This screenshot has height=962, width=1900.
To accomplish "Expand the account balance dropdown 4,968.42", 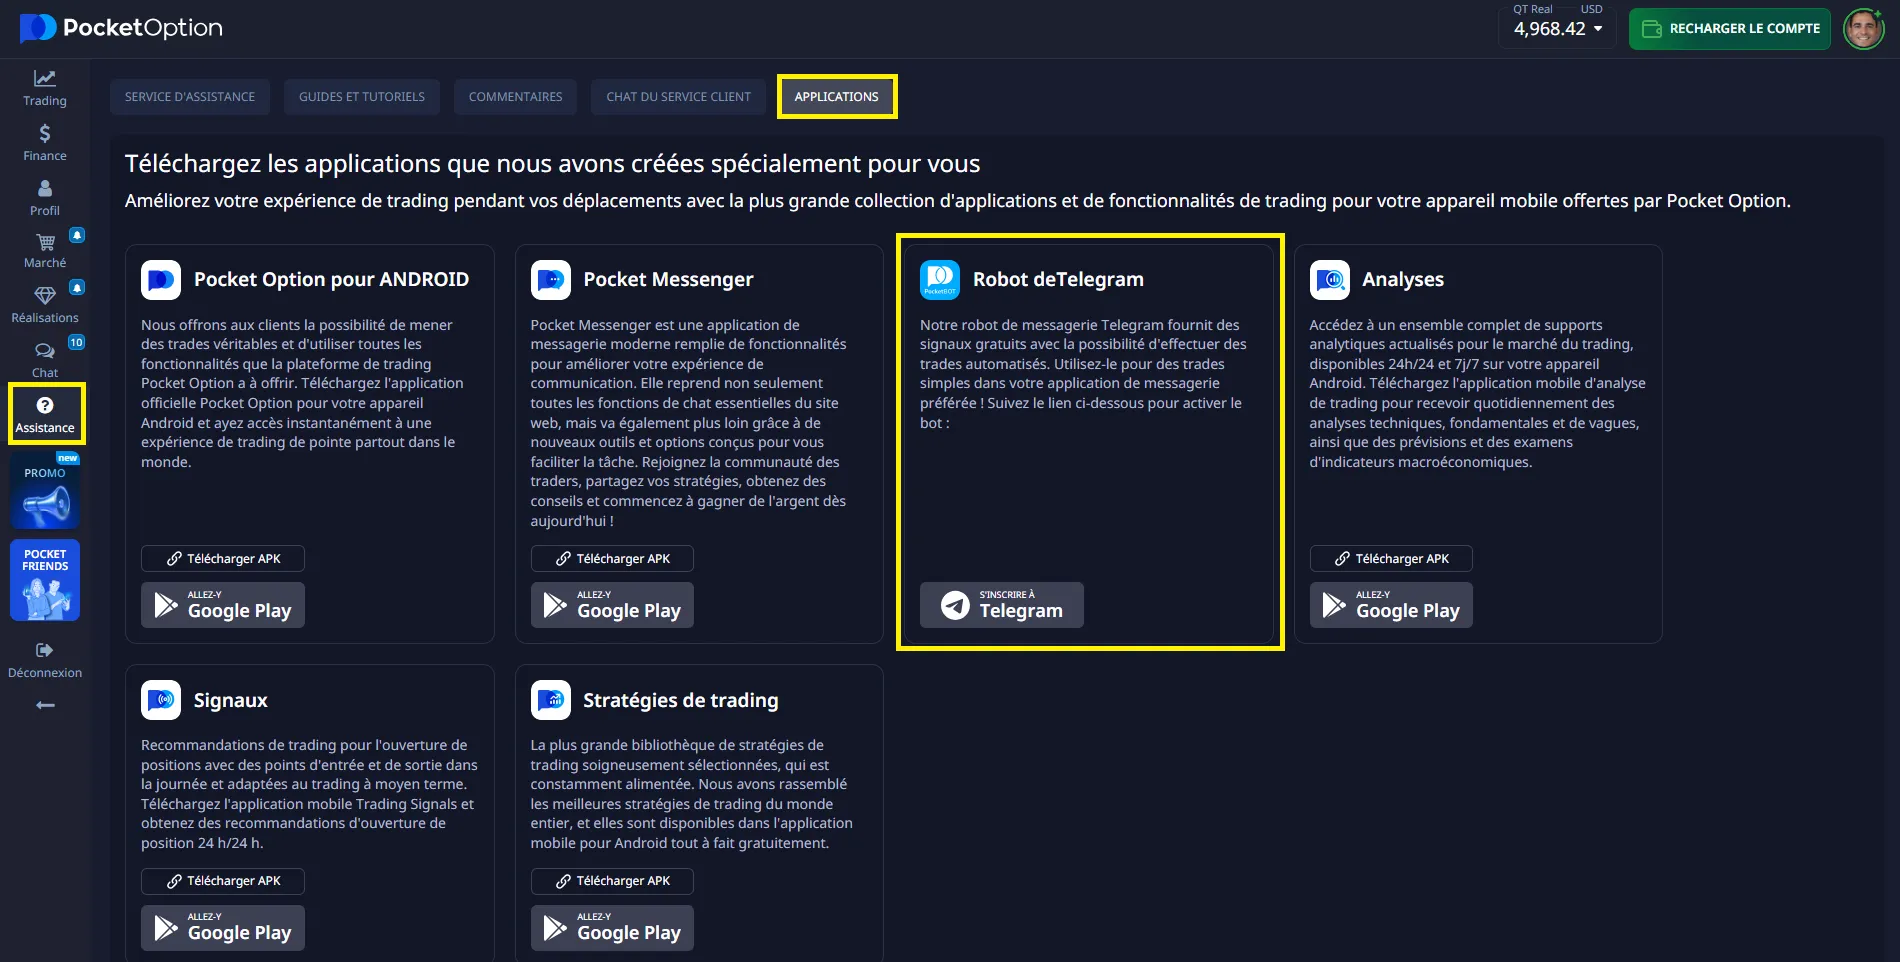I will tap(1557, 28).
